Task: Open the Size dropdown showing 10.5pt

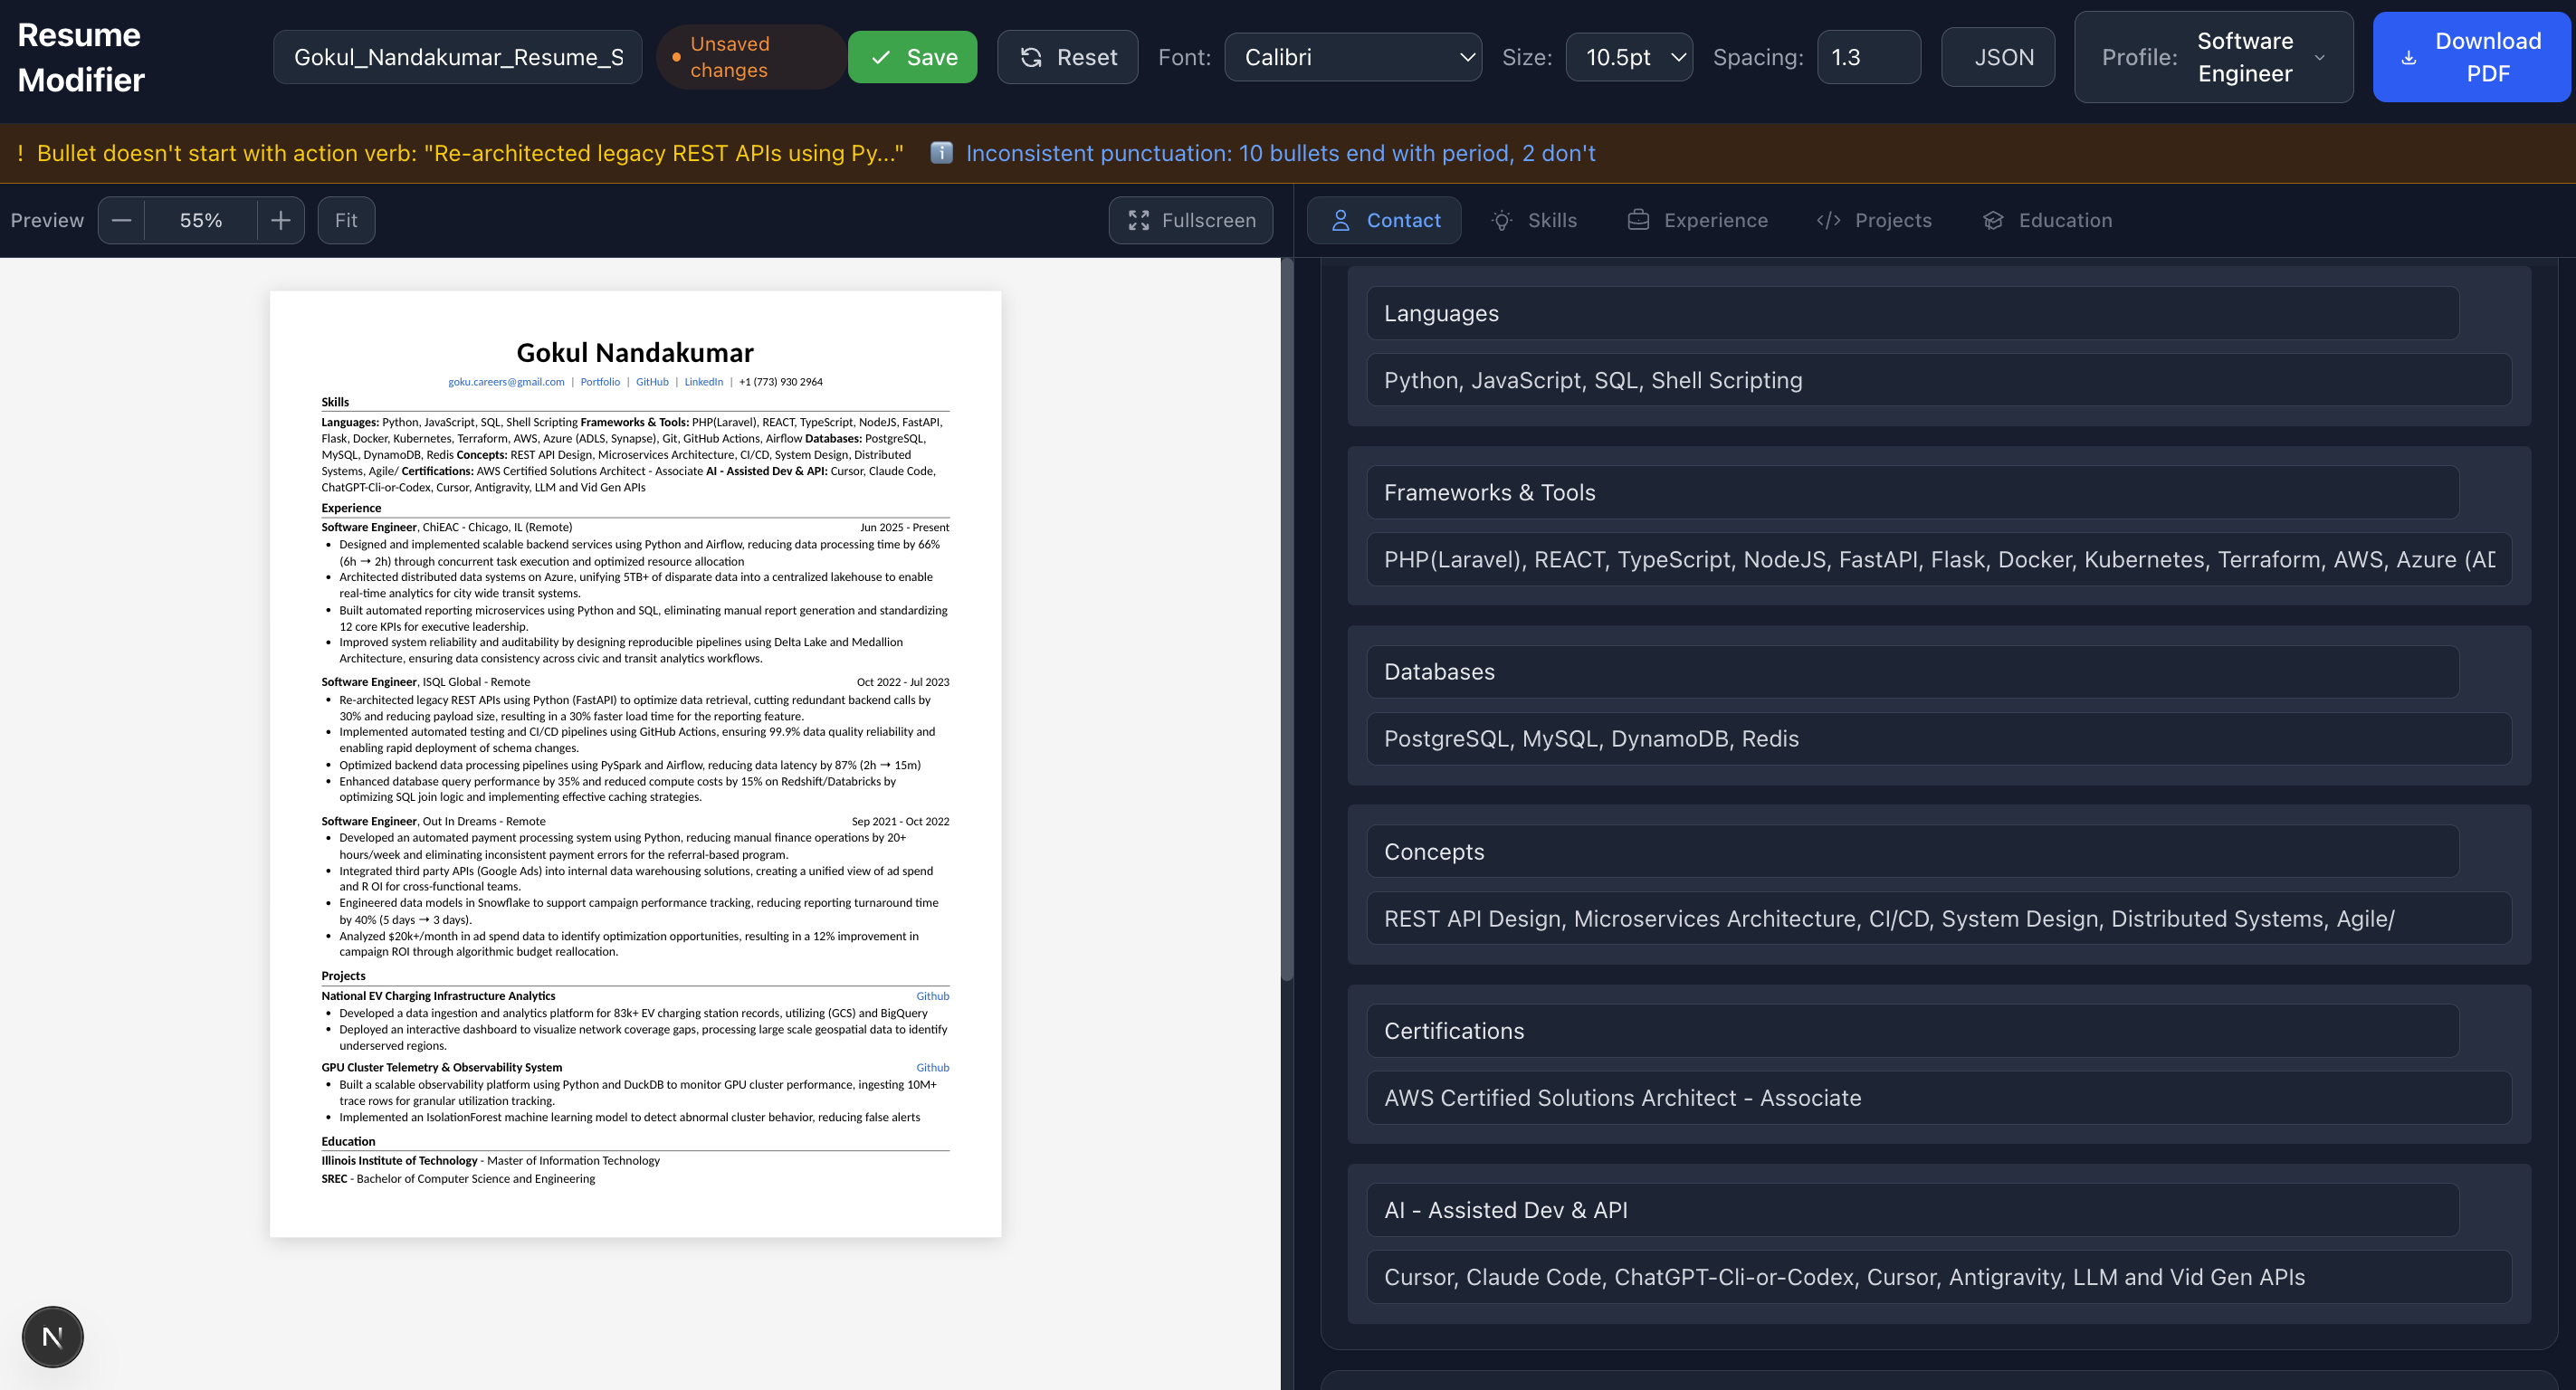Action: click(x=1629, y=57)
